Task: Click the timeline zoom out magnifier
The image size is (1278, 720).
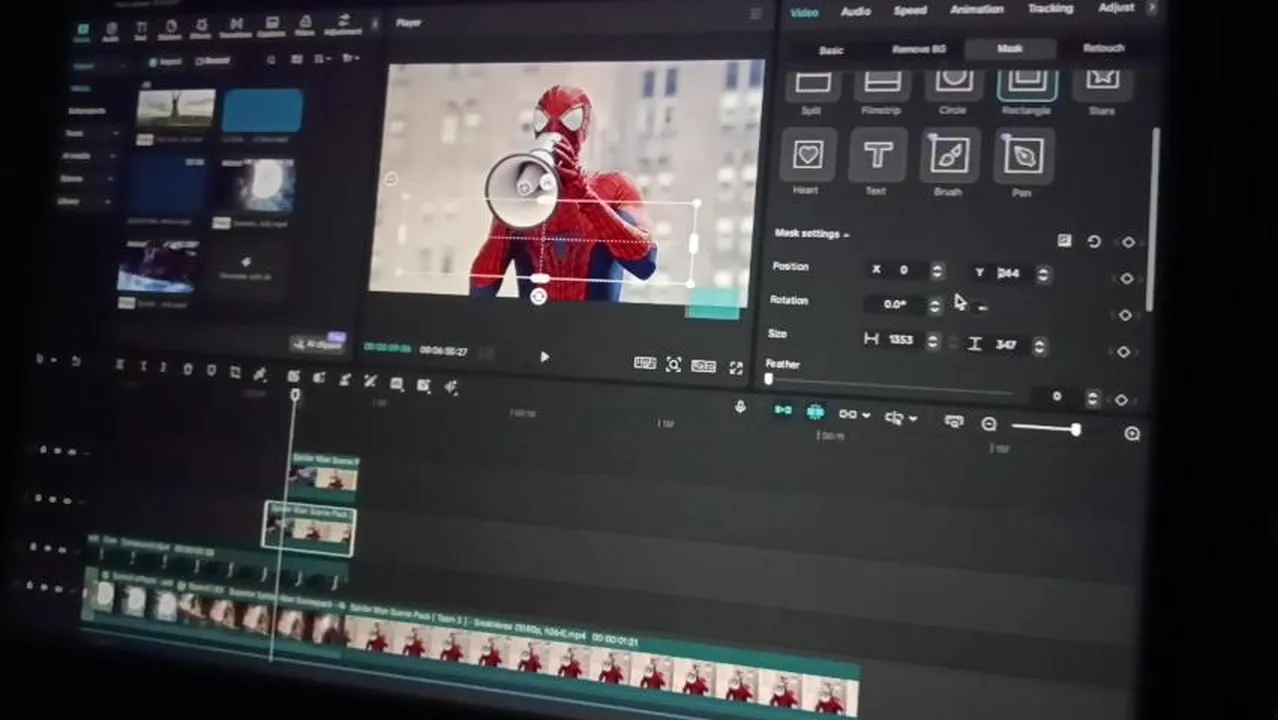Action: click(989, 424)
